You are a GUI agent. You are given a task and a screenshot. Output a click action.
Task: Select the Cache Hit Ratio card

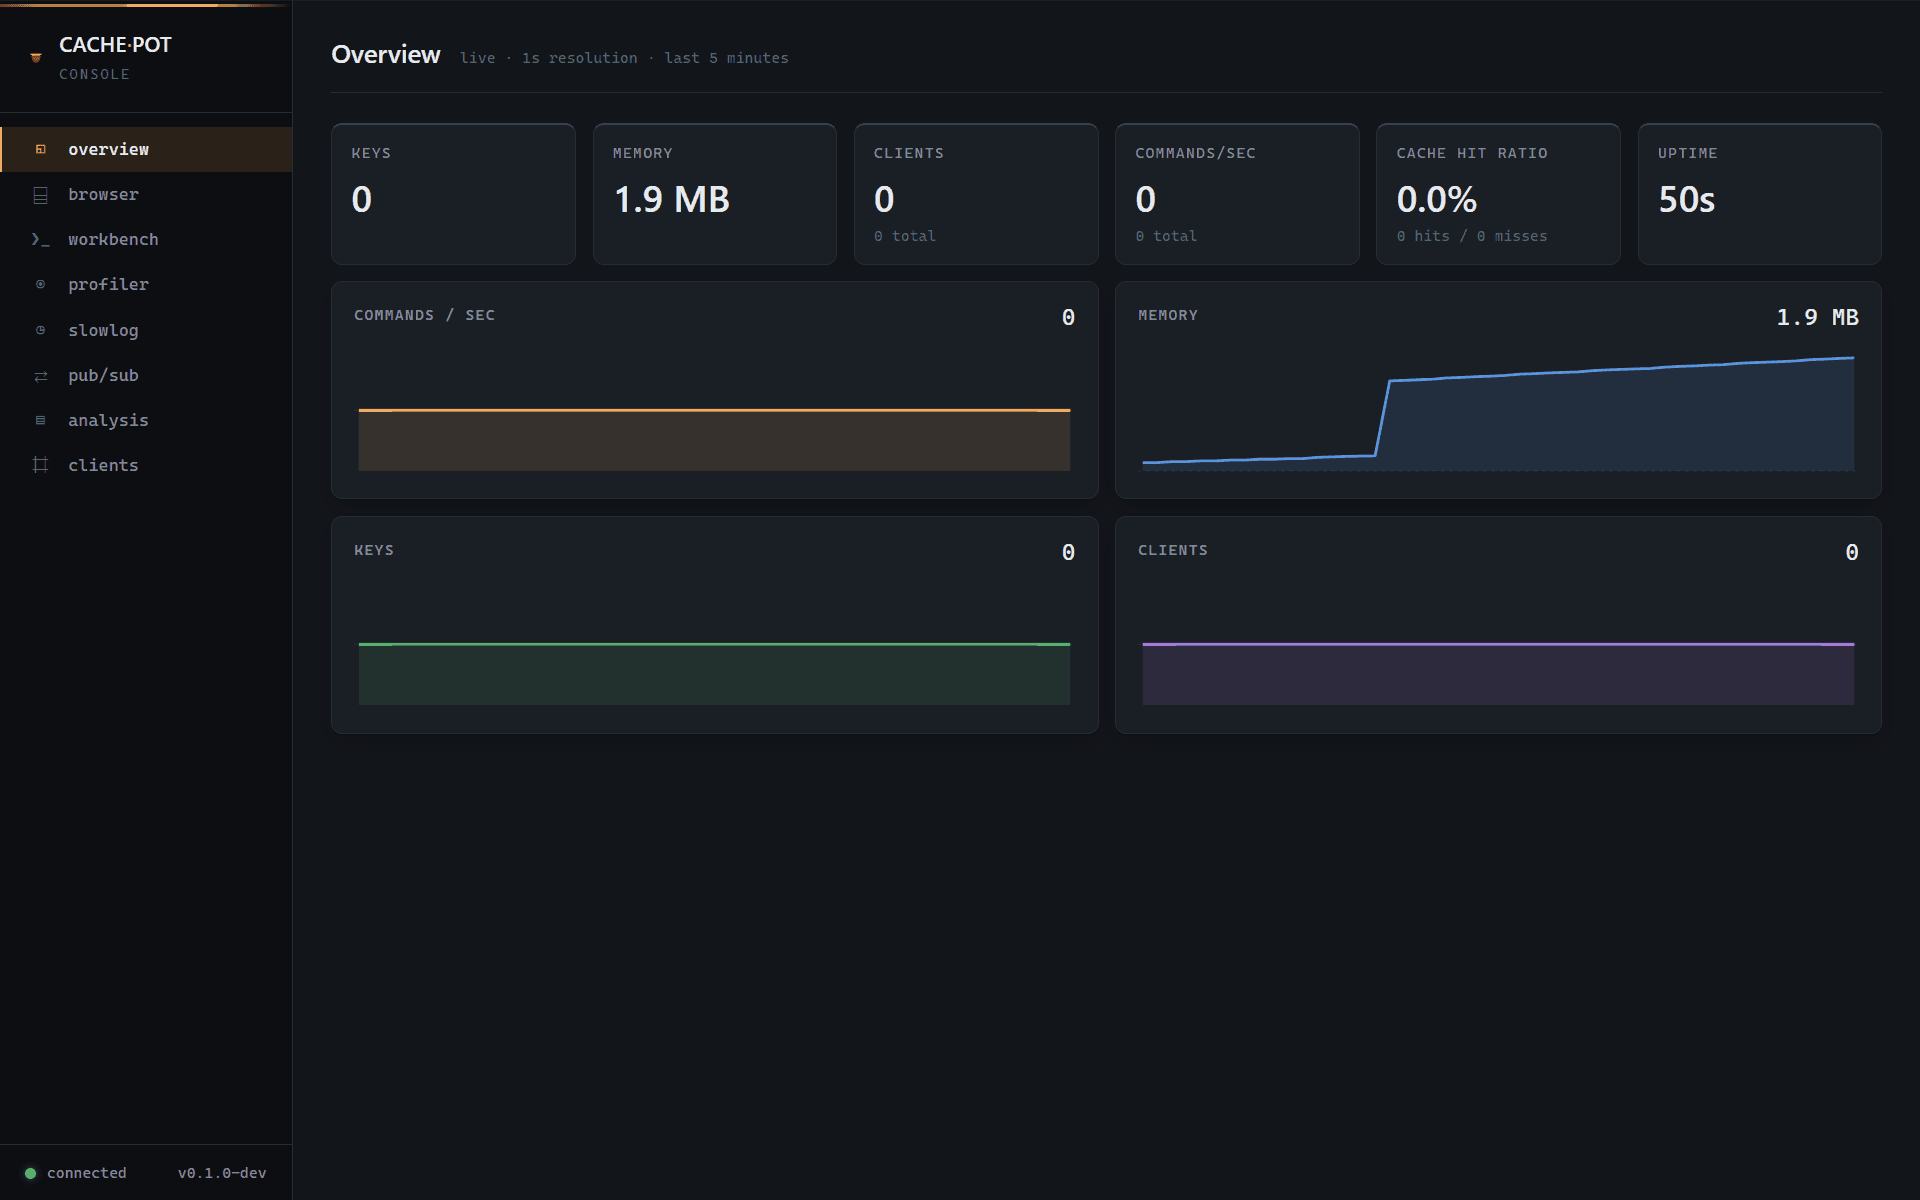1498,194
